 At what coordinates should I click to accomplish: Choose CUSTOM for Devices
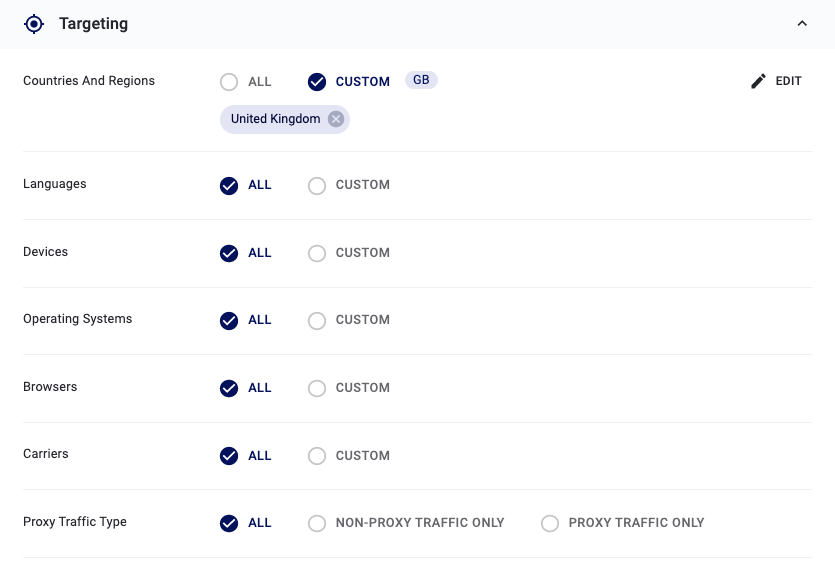(317, 253)
